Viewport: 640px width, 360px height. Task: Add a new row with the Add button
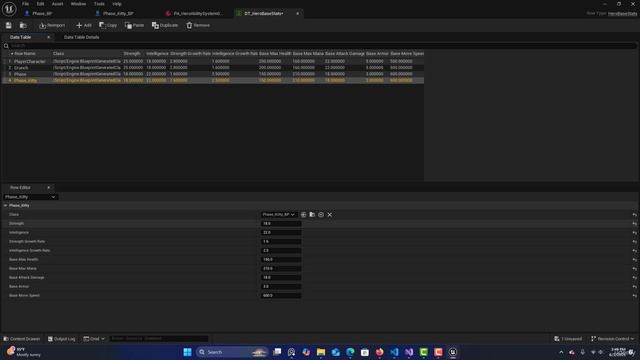coord(84,25)
